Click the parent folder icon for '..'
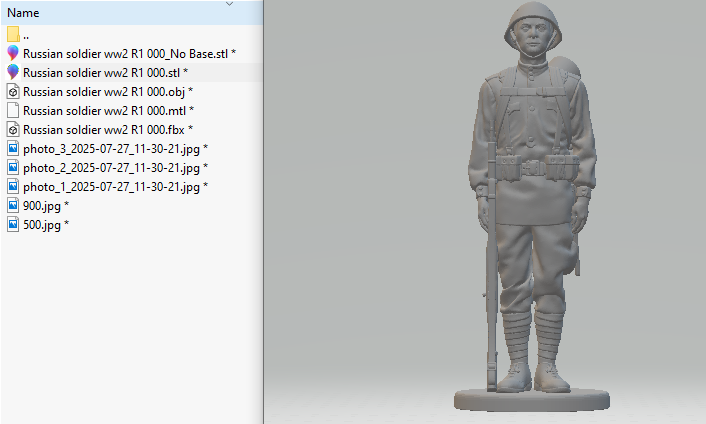 click(x=13, y=34)
